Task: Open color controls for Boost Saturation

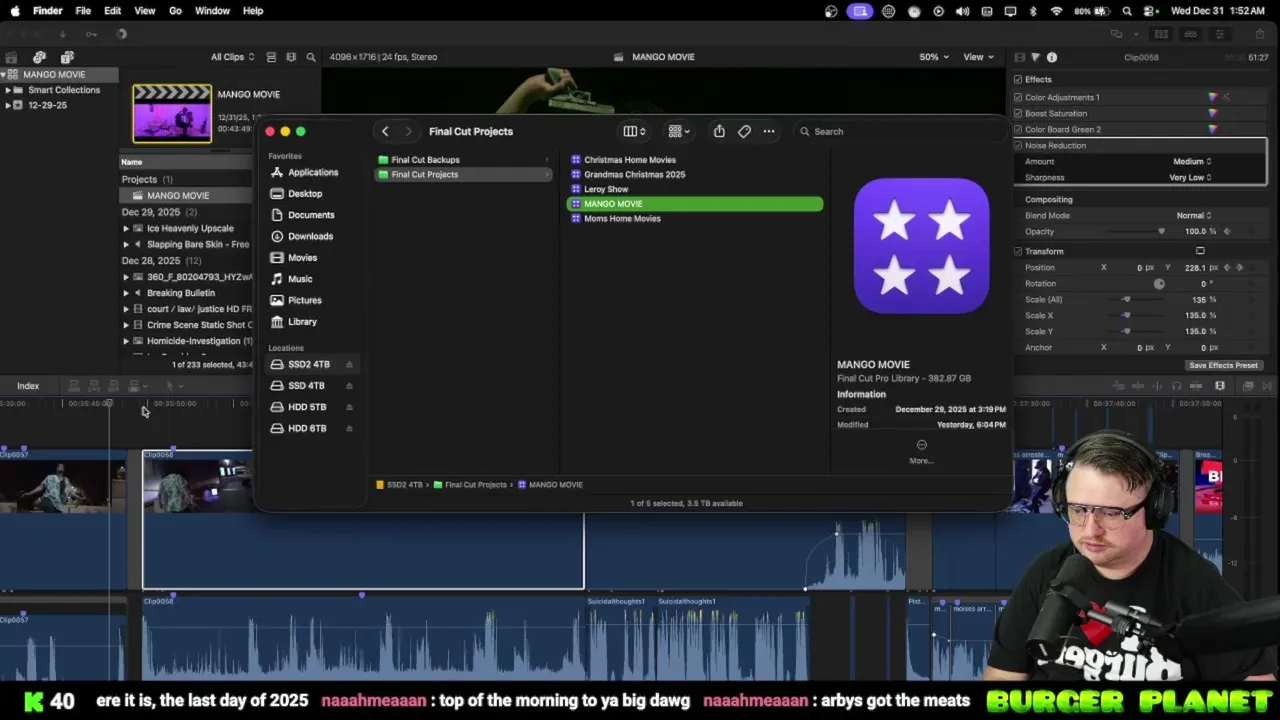Action: [x=1213, y=113]
